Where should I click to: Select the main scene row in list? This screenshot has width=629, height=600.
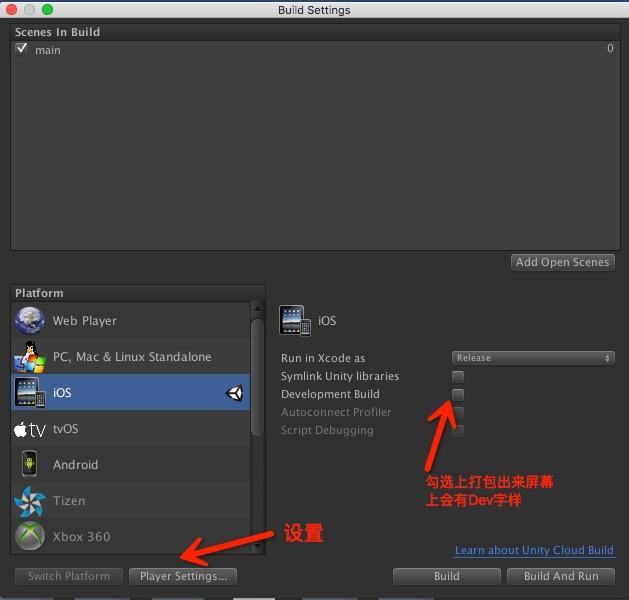(x=300, y=49)
